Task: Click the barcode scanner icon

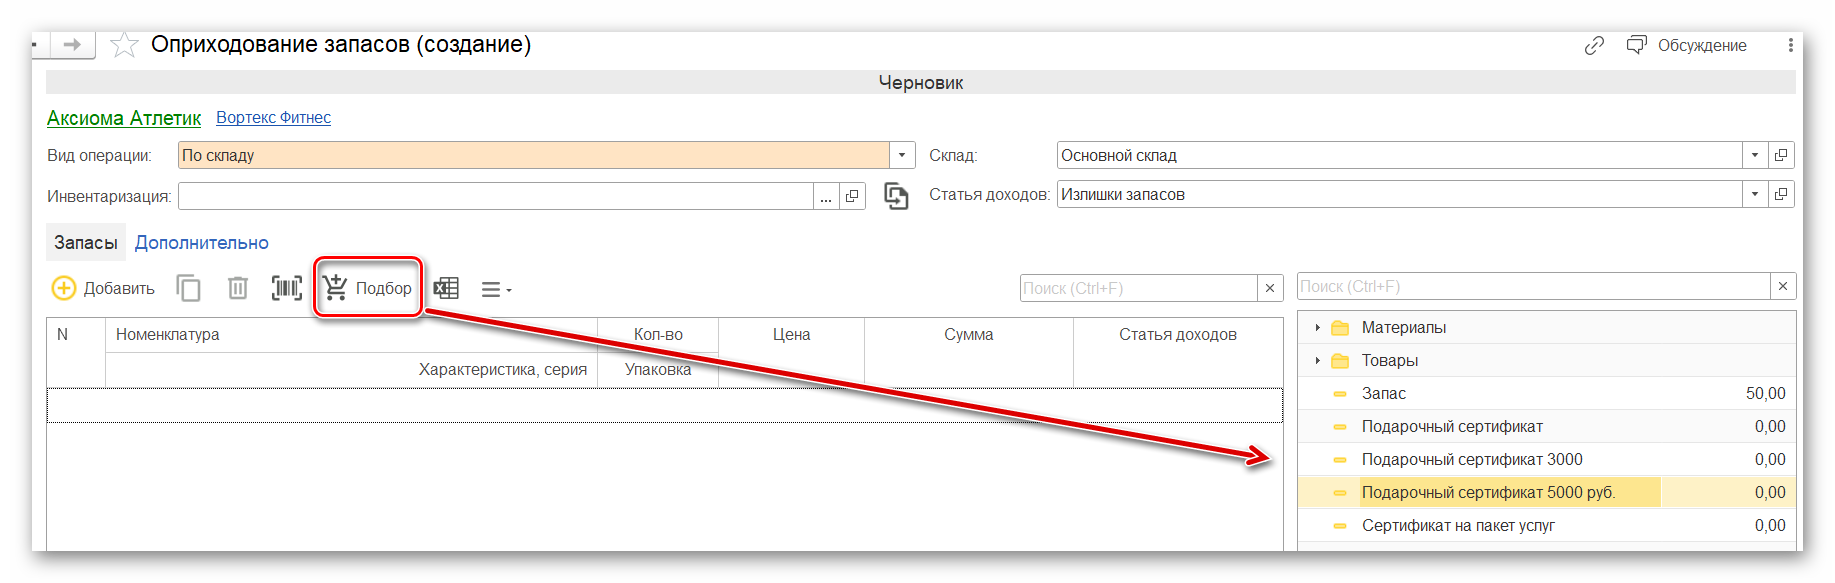Action: 287,288
